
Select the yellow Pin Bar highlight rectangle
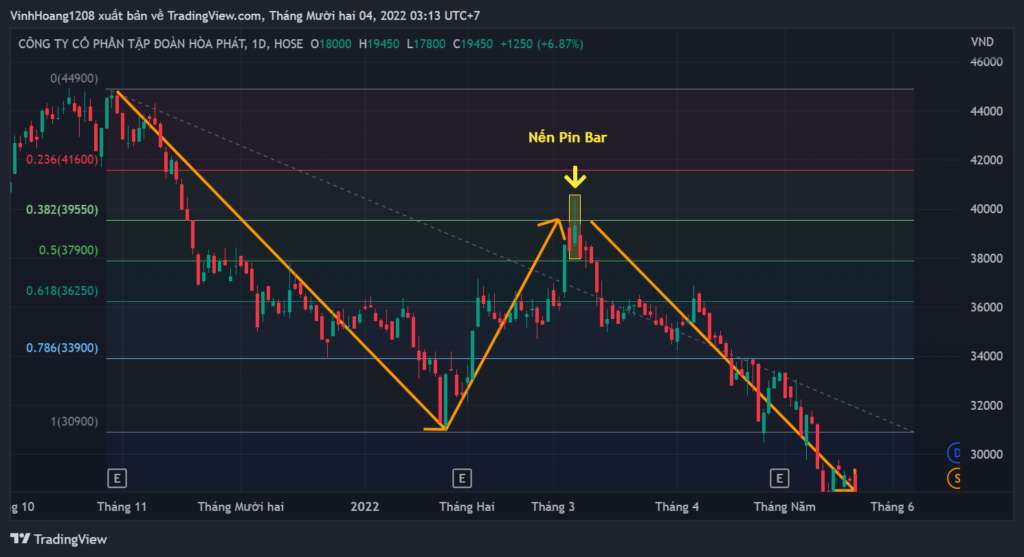tap(575, 226)
